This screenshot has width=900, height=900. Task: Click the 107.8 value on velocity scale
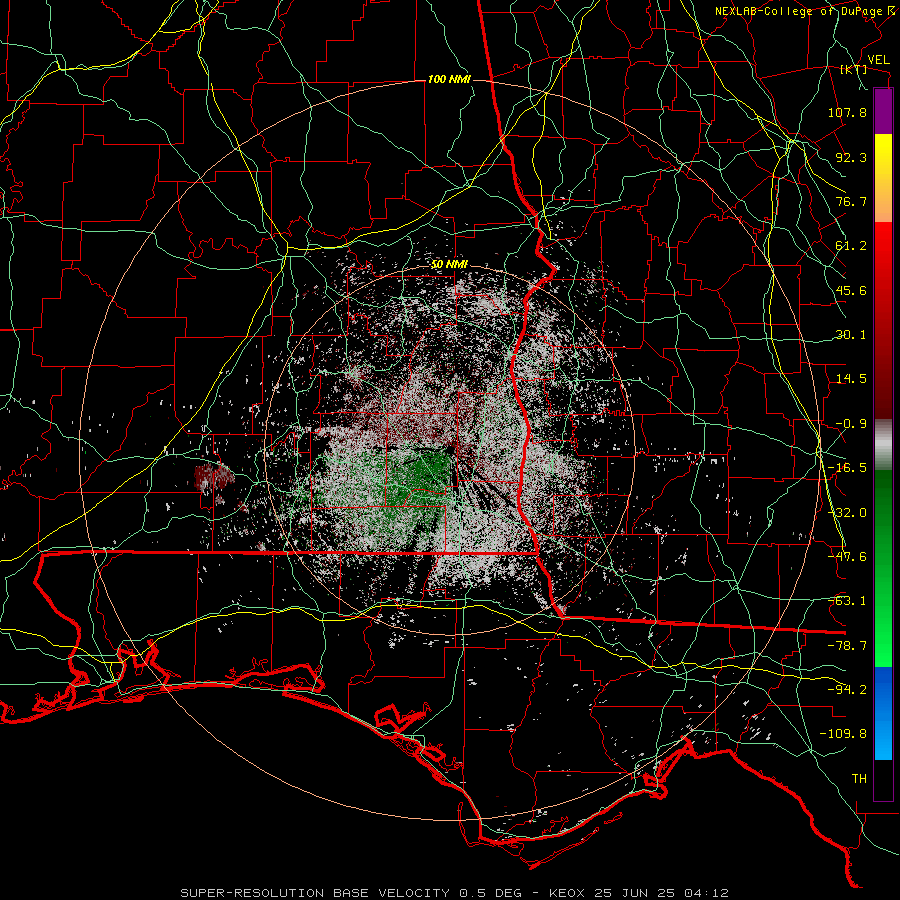tap(847, 112)
